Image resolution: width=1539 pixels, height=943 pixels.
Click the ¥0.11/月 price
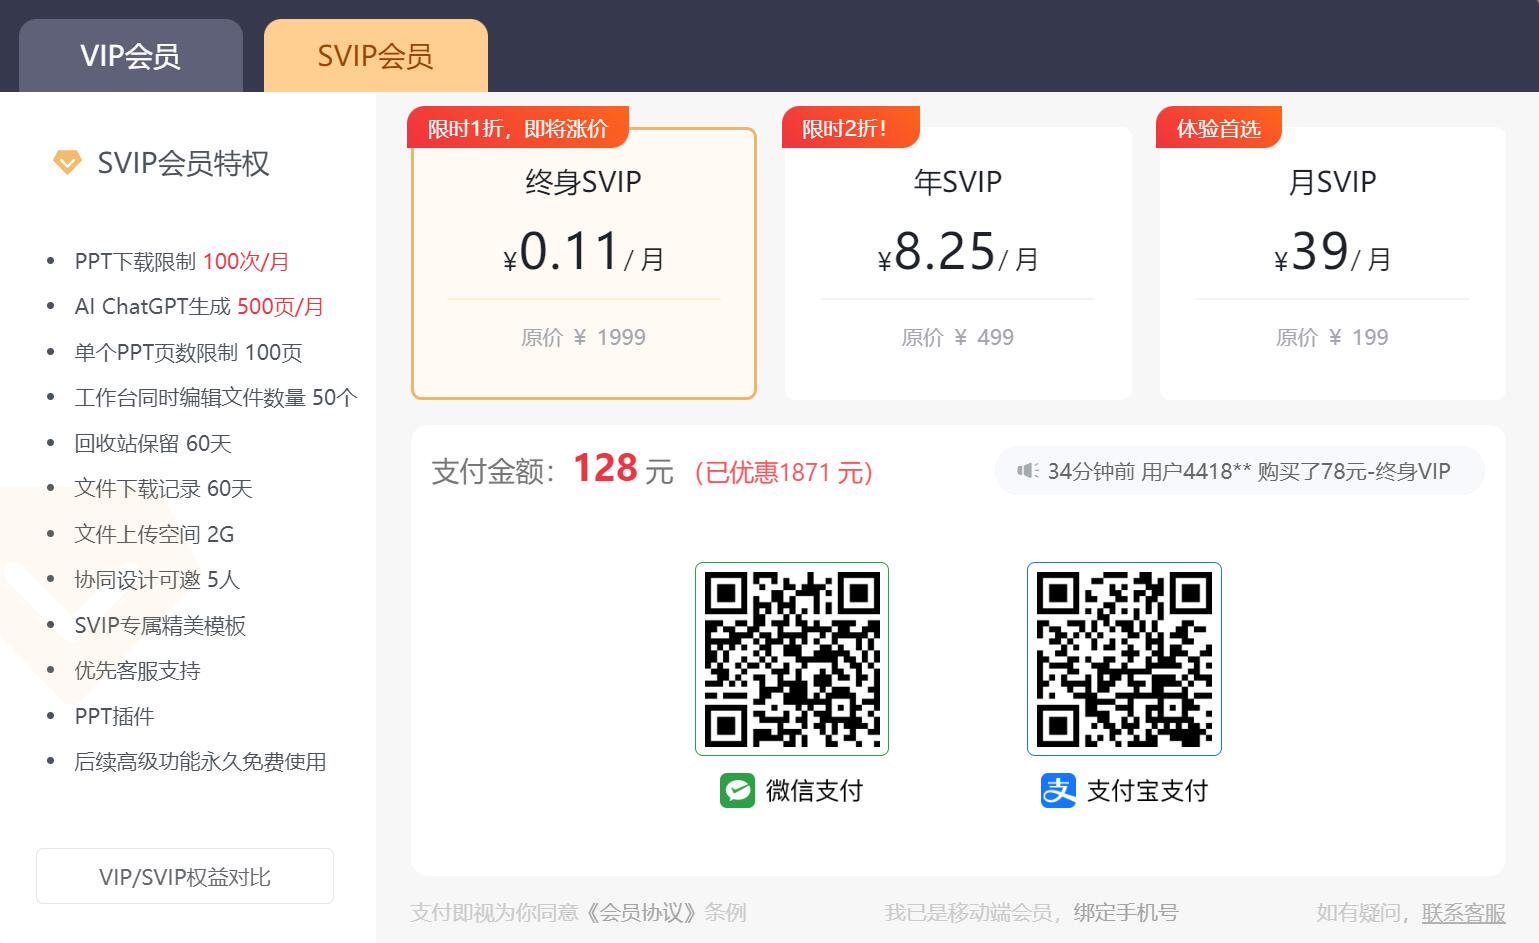(584, 252)
